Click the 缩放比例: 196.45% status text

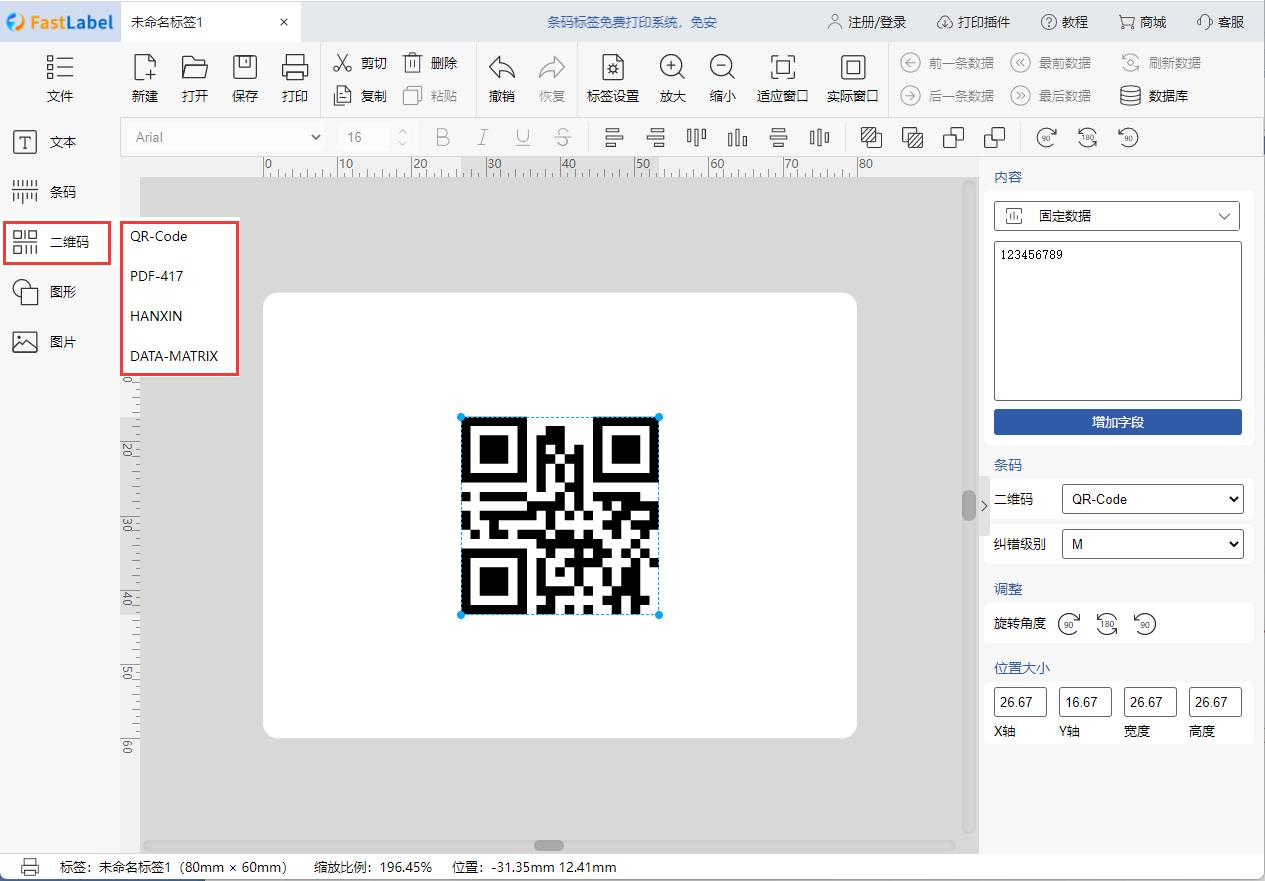(x=373, y=867)
